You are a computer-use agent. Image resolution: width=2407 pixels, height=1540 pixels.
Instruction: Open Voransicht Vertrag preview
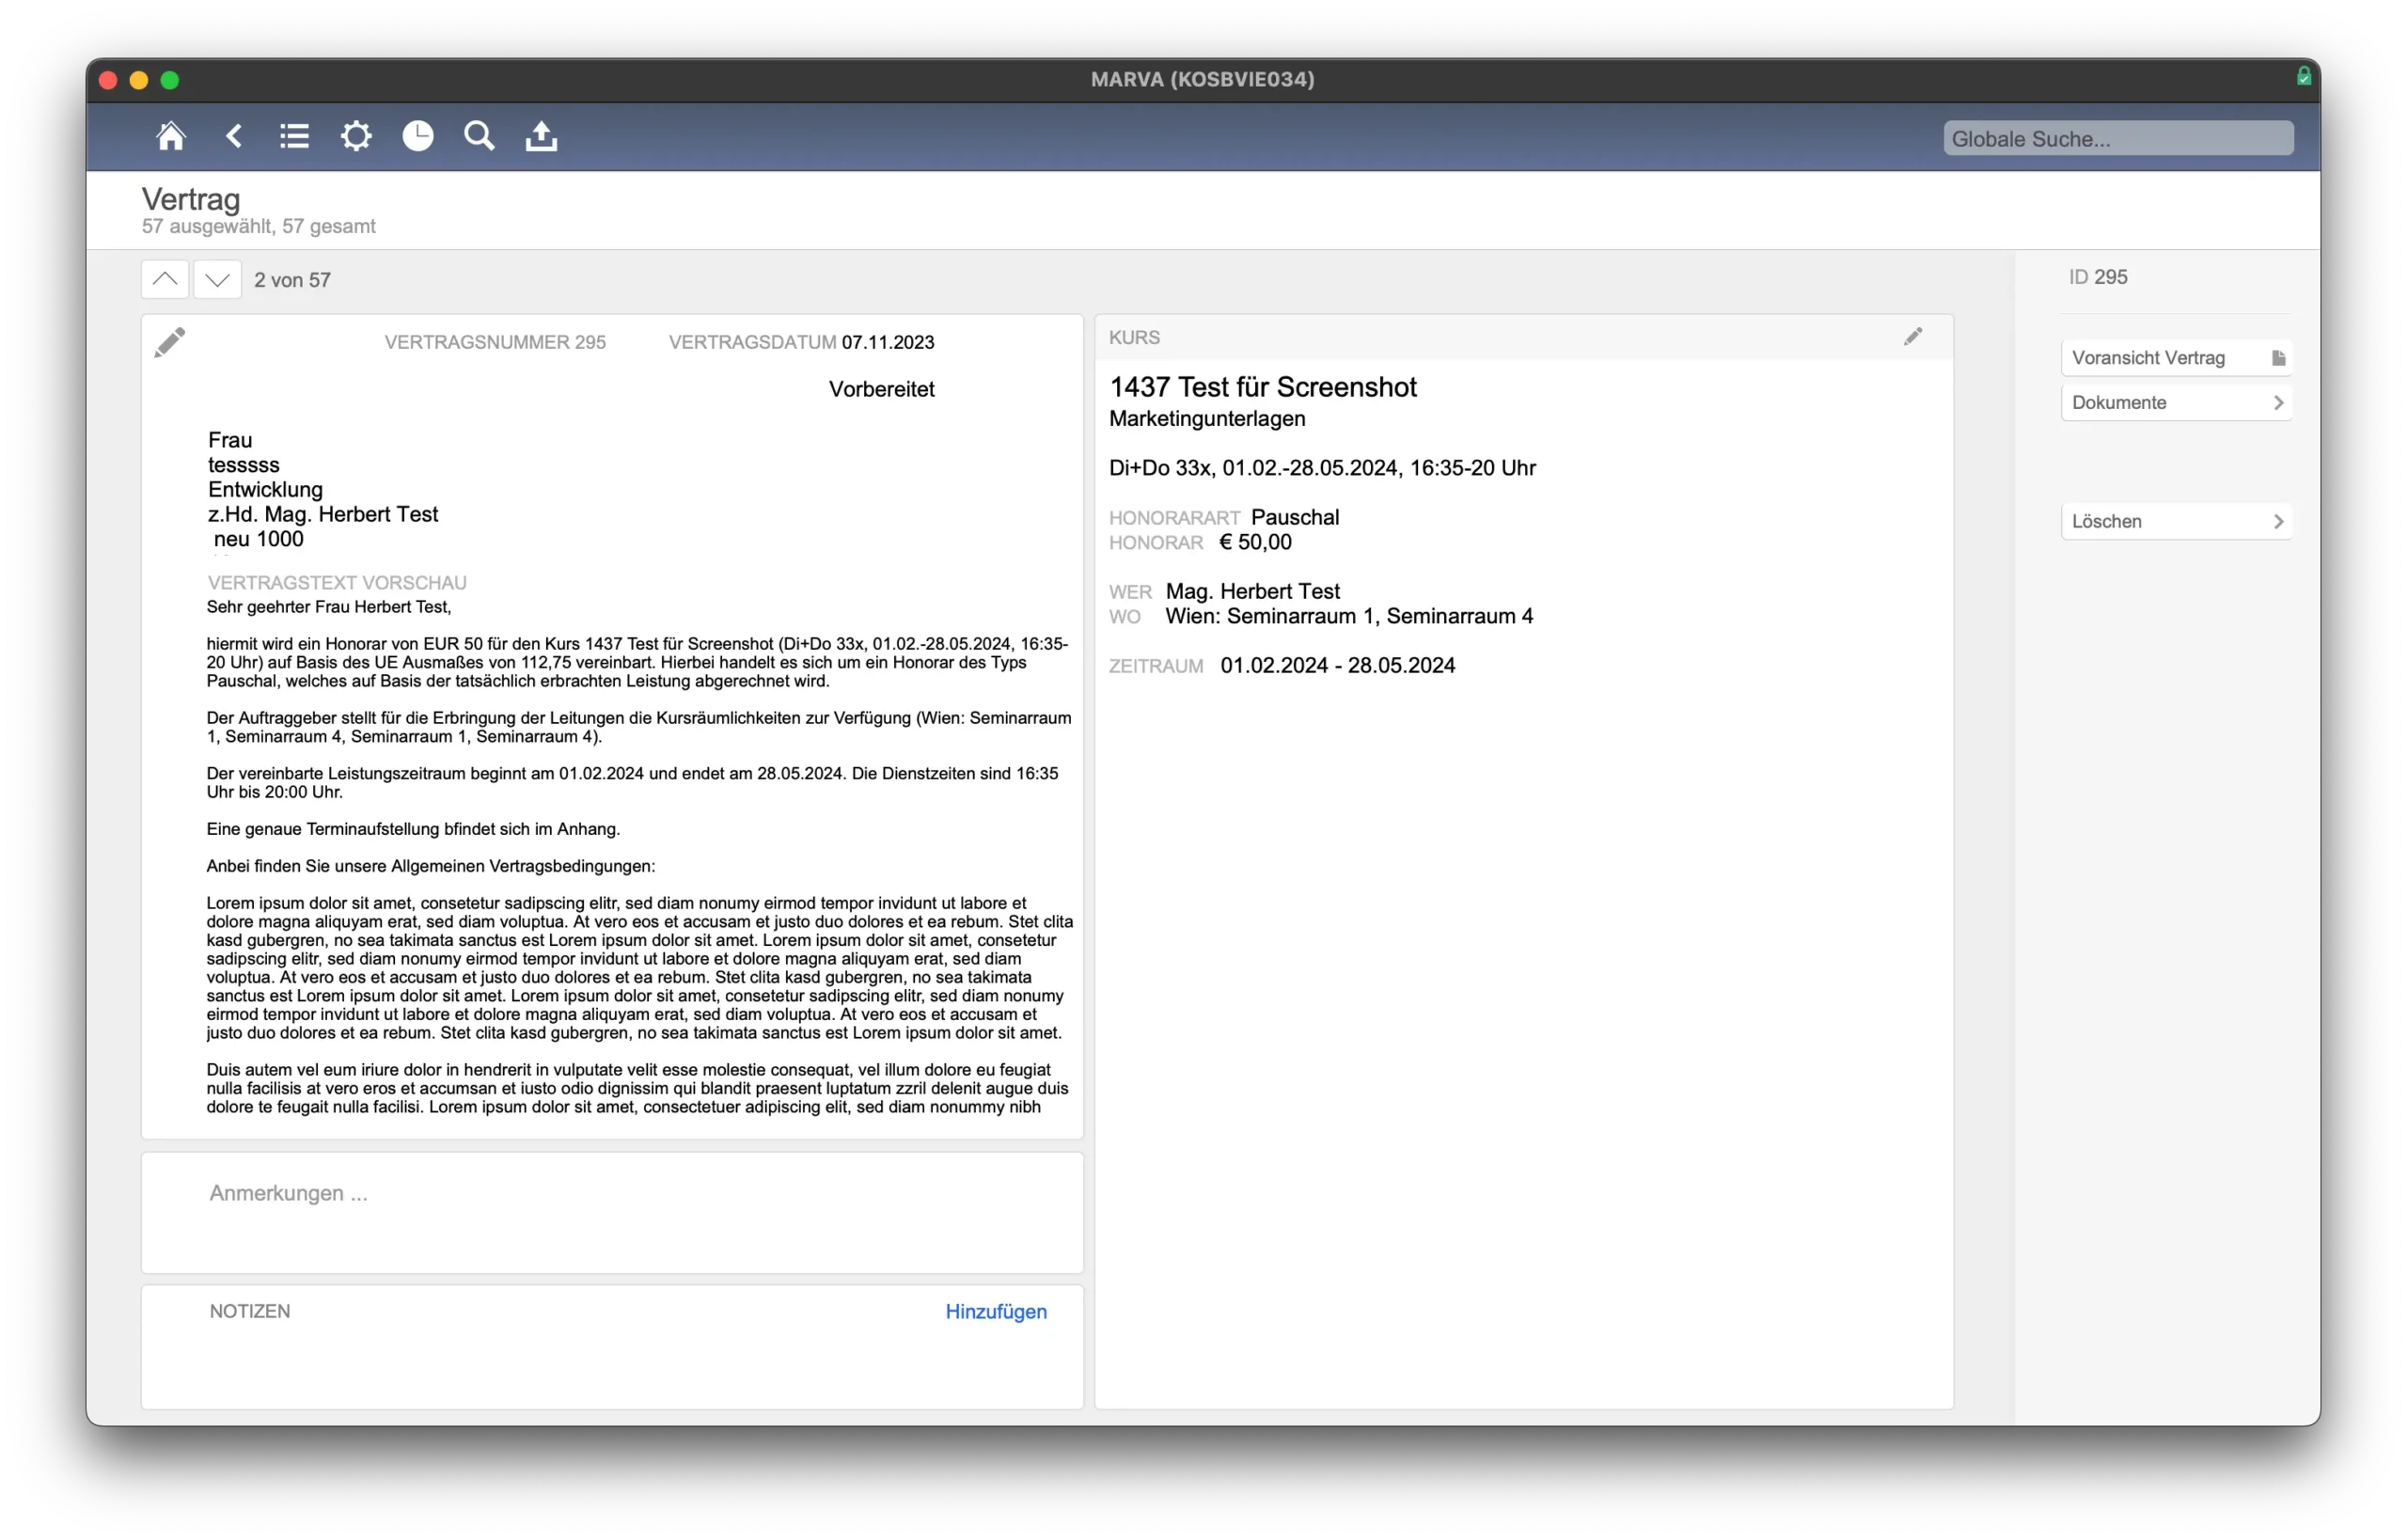2176,358
